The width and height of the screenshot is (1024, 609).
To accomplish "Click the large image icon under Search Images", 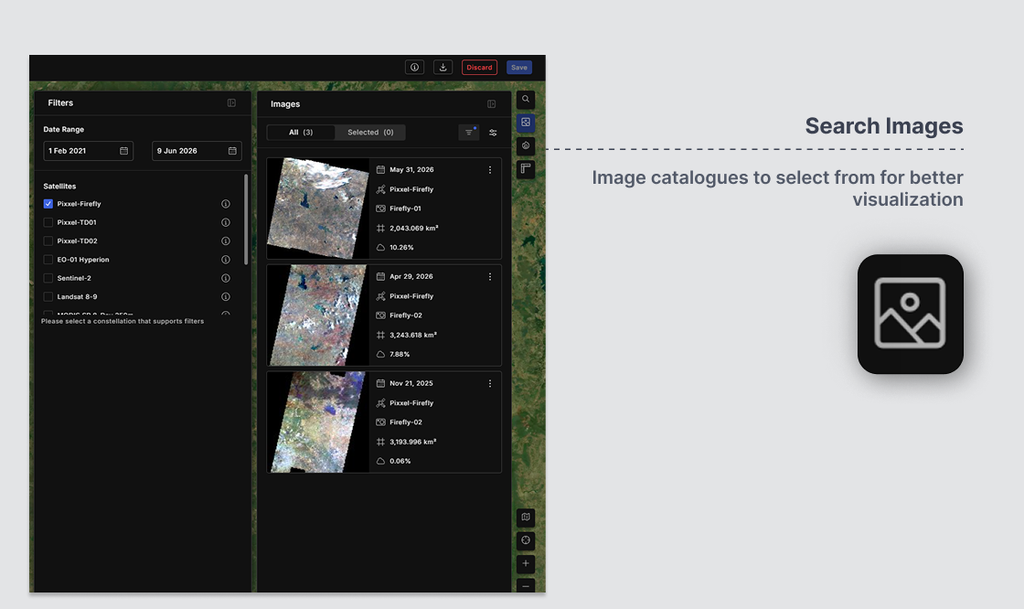I will pyautogui.click(x=910, y=314).
